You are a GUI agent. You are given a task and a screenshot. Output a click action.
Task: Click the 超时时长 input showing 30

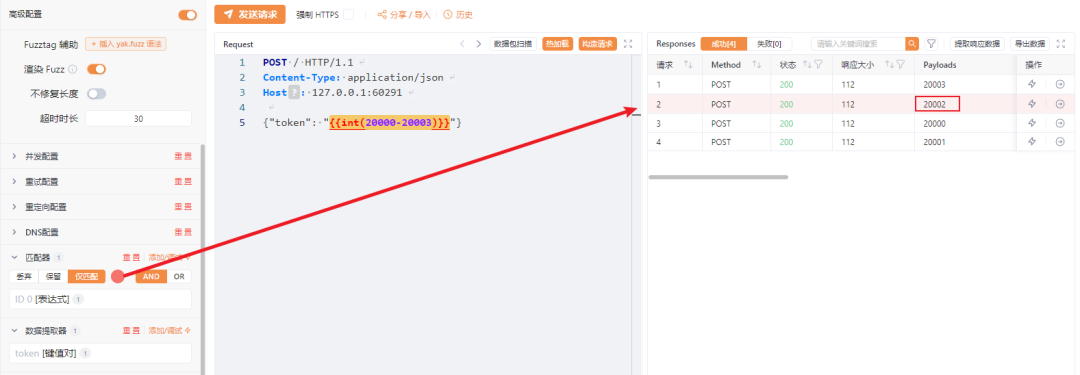(x=138, y=119)
